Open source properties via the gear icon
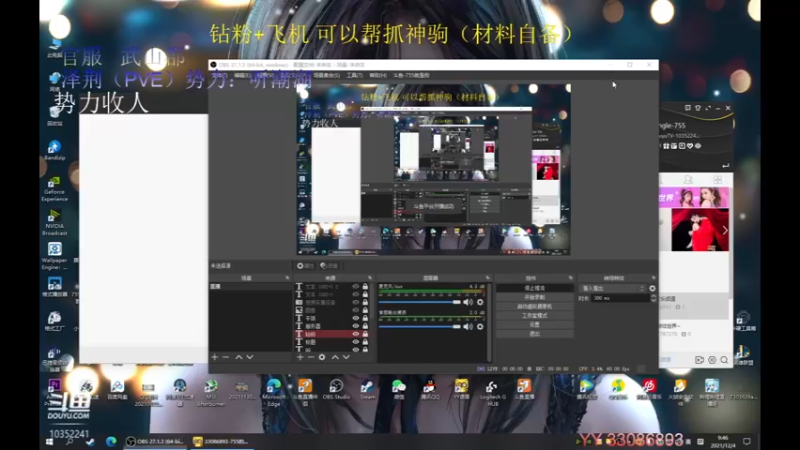 (x=322, y=357)
